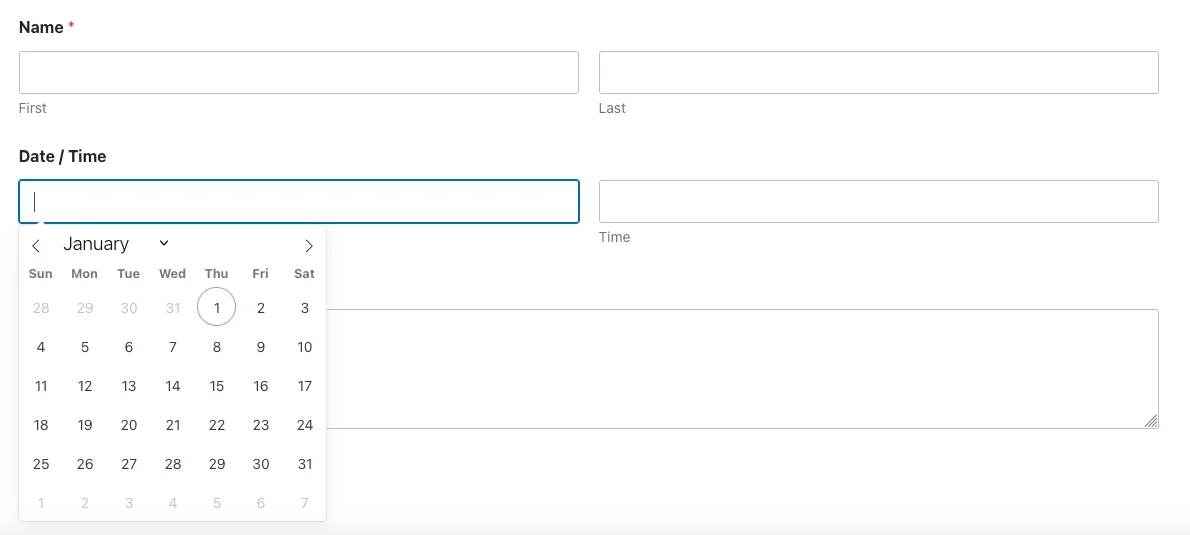1190x535 pixels.
Task: Click the Last name input field
Action: (878, 73)
